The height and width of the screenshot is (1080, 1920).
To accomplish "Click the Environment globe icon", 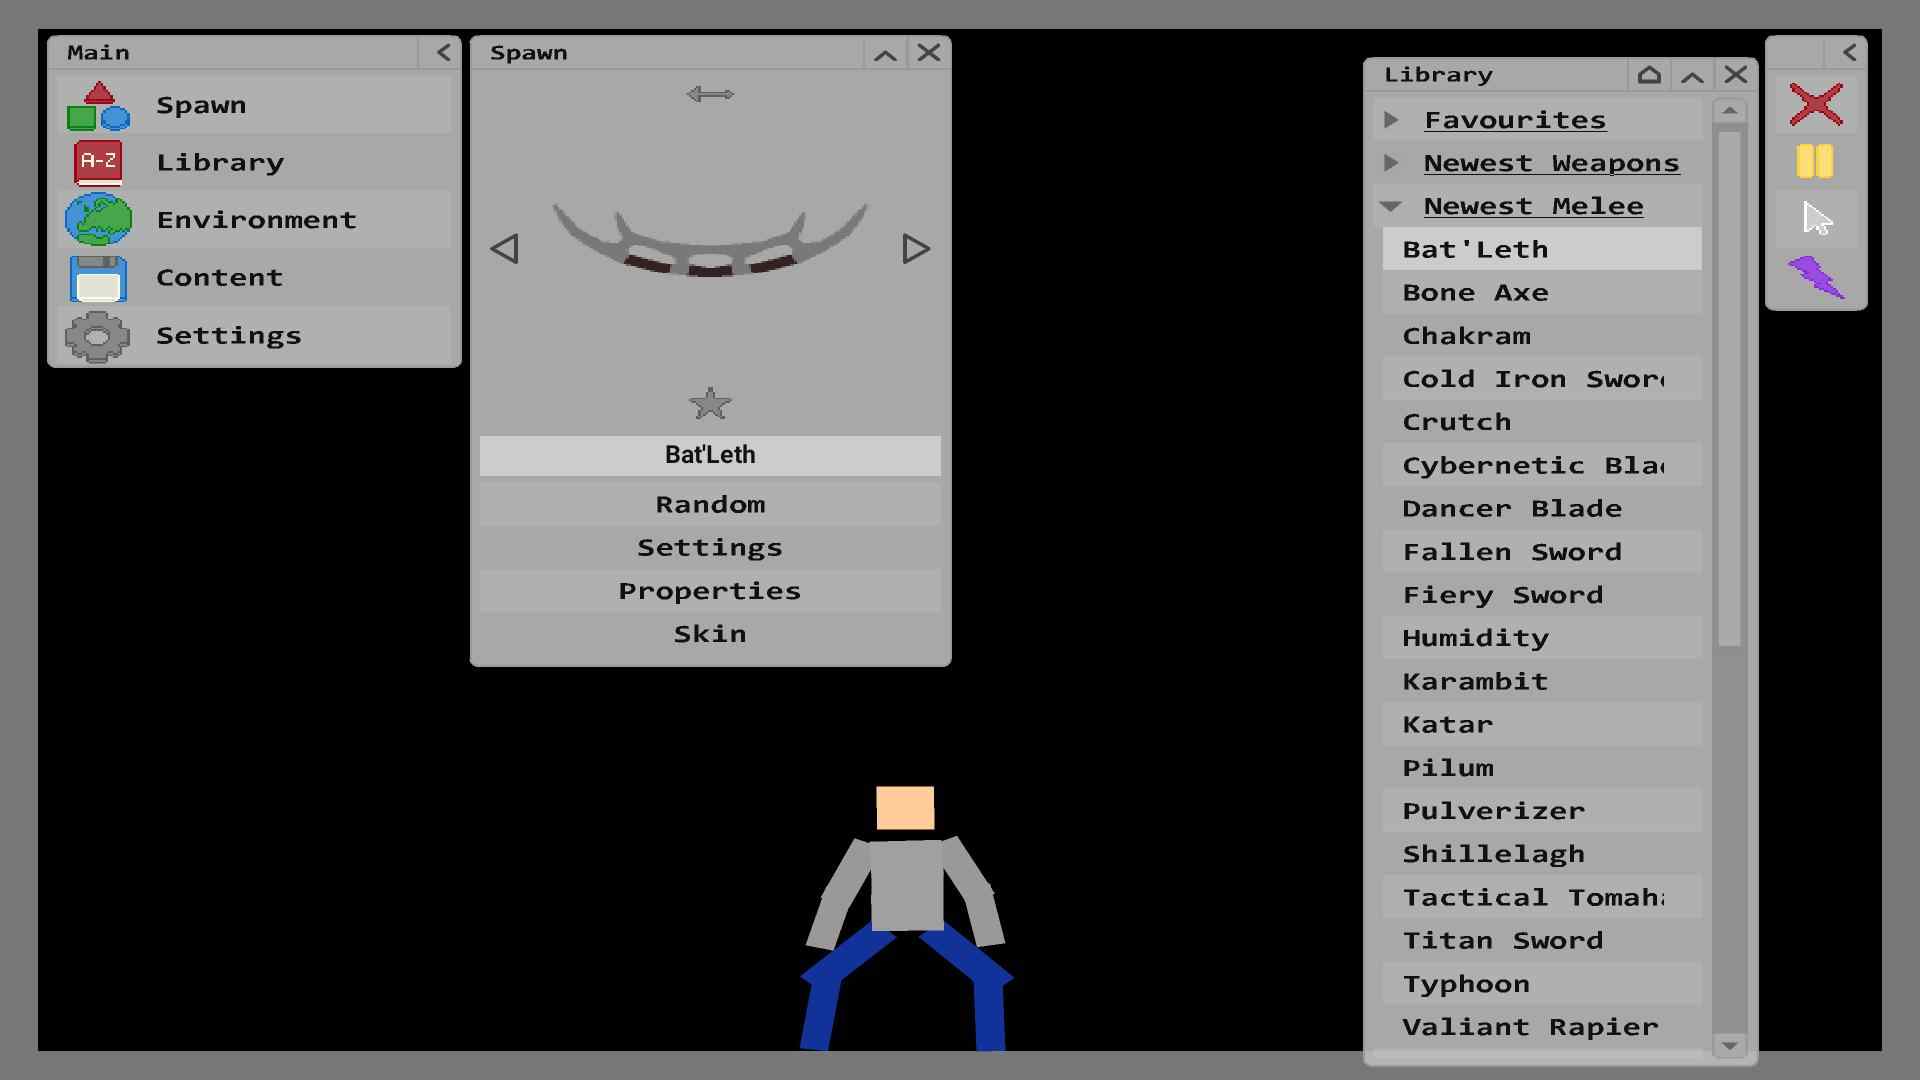I will point(98,219).
